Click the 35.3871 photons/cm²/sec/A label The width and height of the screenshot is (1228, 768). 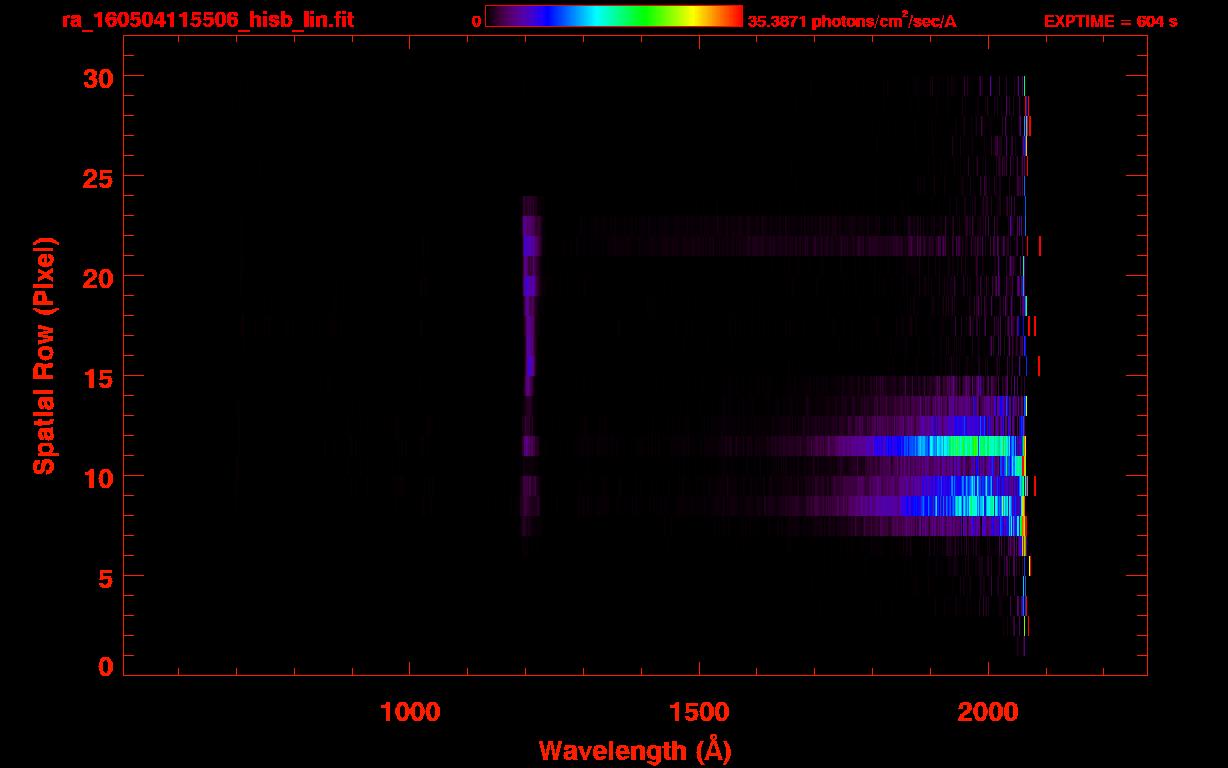(x=852, y=21)
